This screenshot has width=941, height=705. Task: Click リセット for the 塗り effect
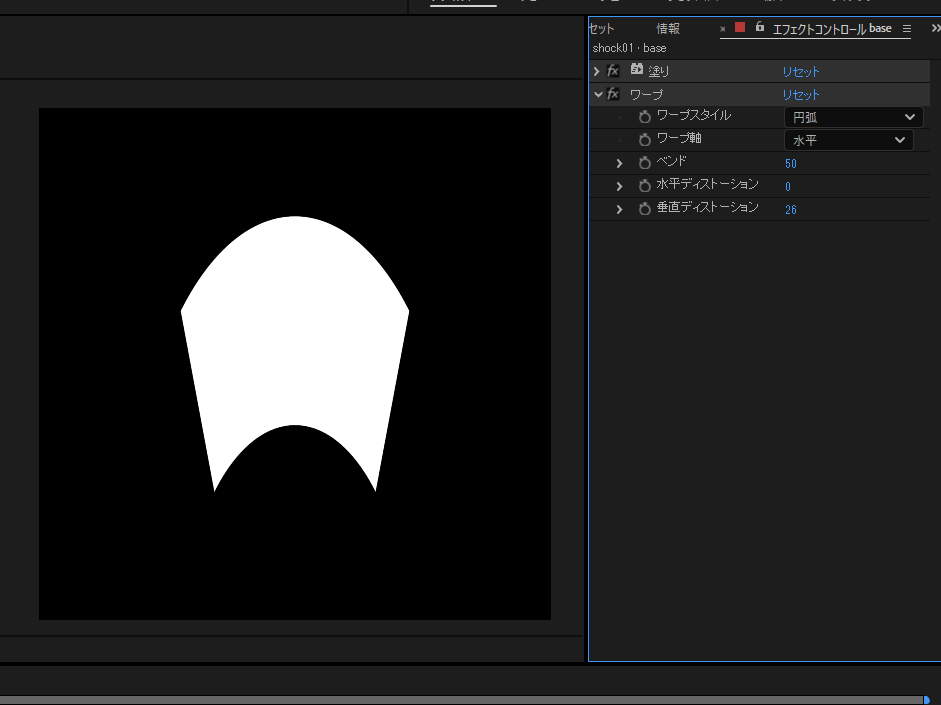[800, 72]
